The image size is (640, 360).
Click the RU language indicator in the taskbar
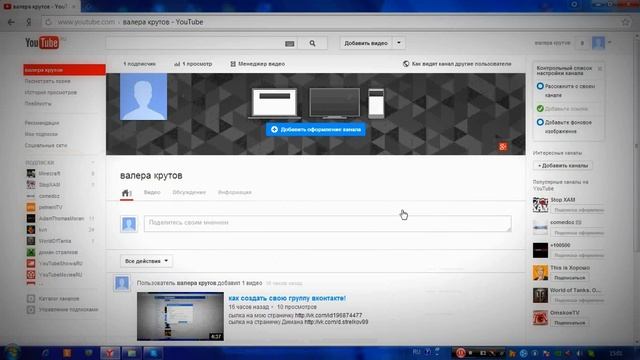(416, 352)
